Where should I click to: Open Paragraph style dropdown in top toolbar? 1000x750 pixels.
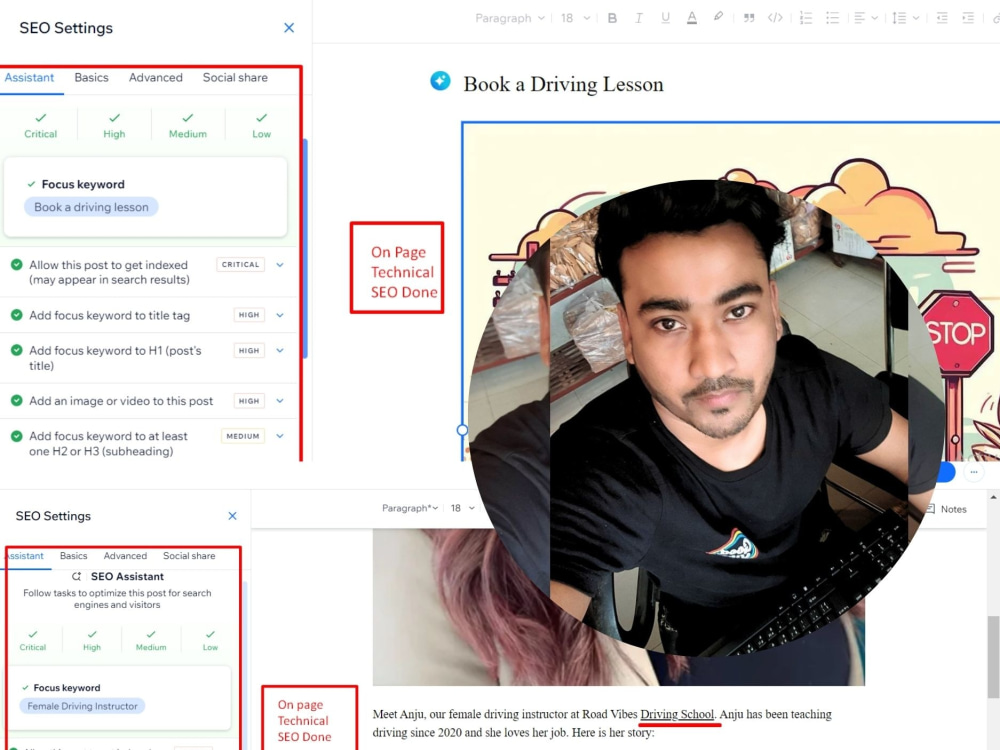point(510,18)
